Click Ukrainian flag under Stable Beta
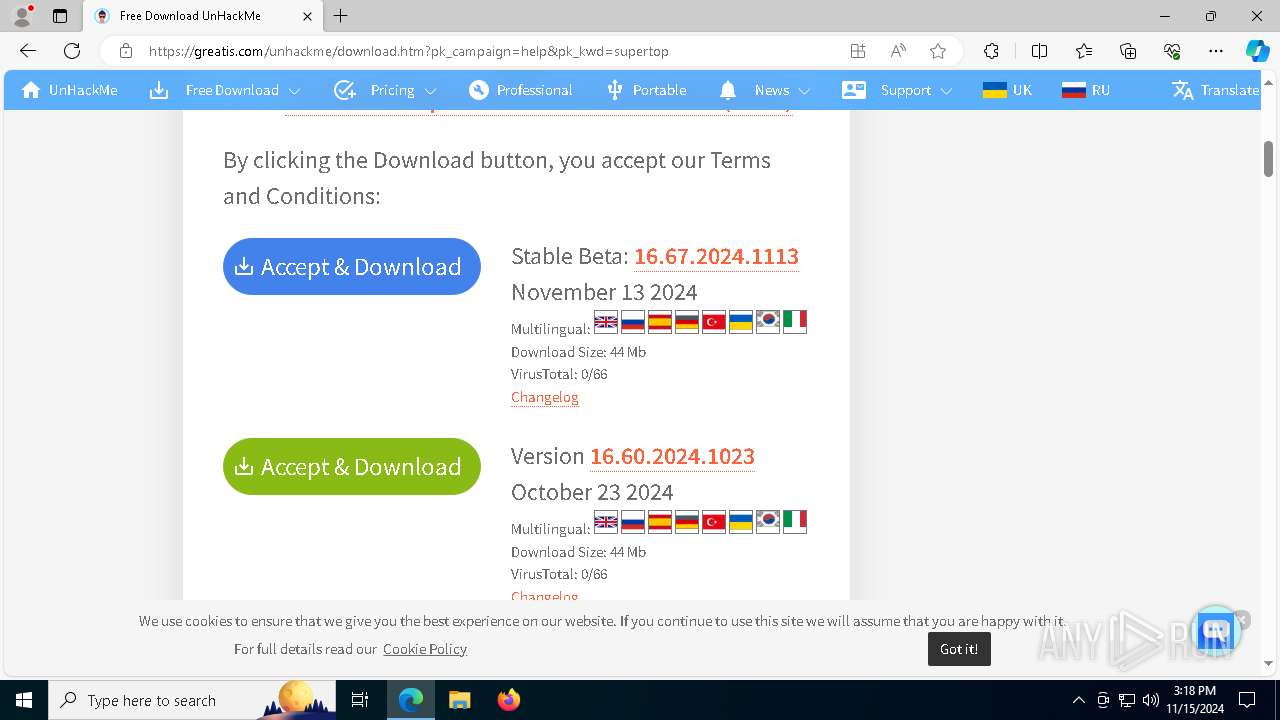 (741, 321)
